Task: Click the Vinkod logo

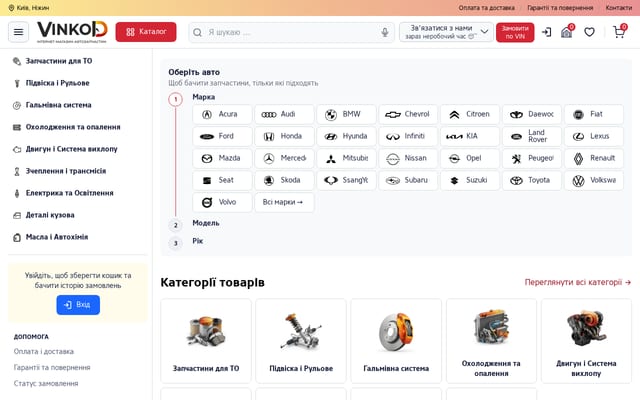Action: click(72, 32)
